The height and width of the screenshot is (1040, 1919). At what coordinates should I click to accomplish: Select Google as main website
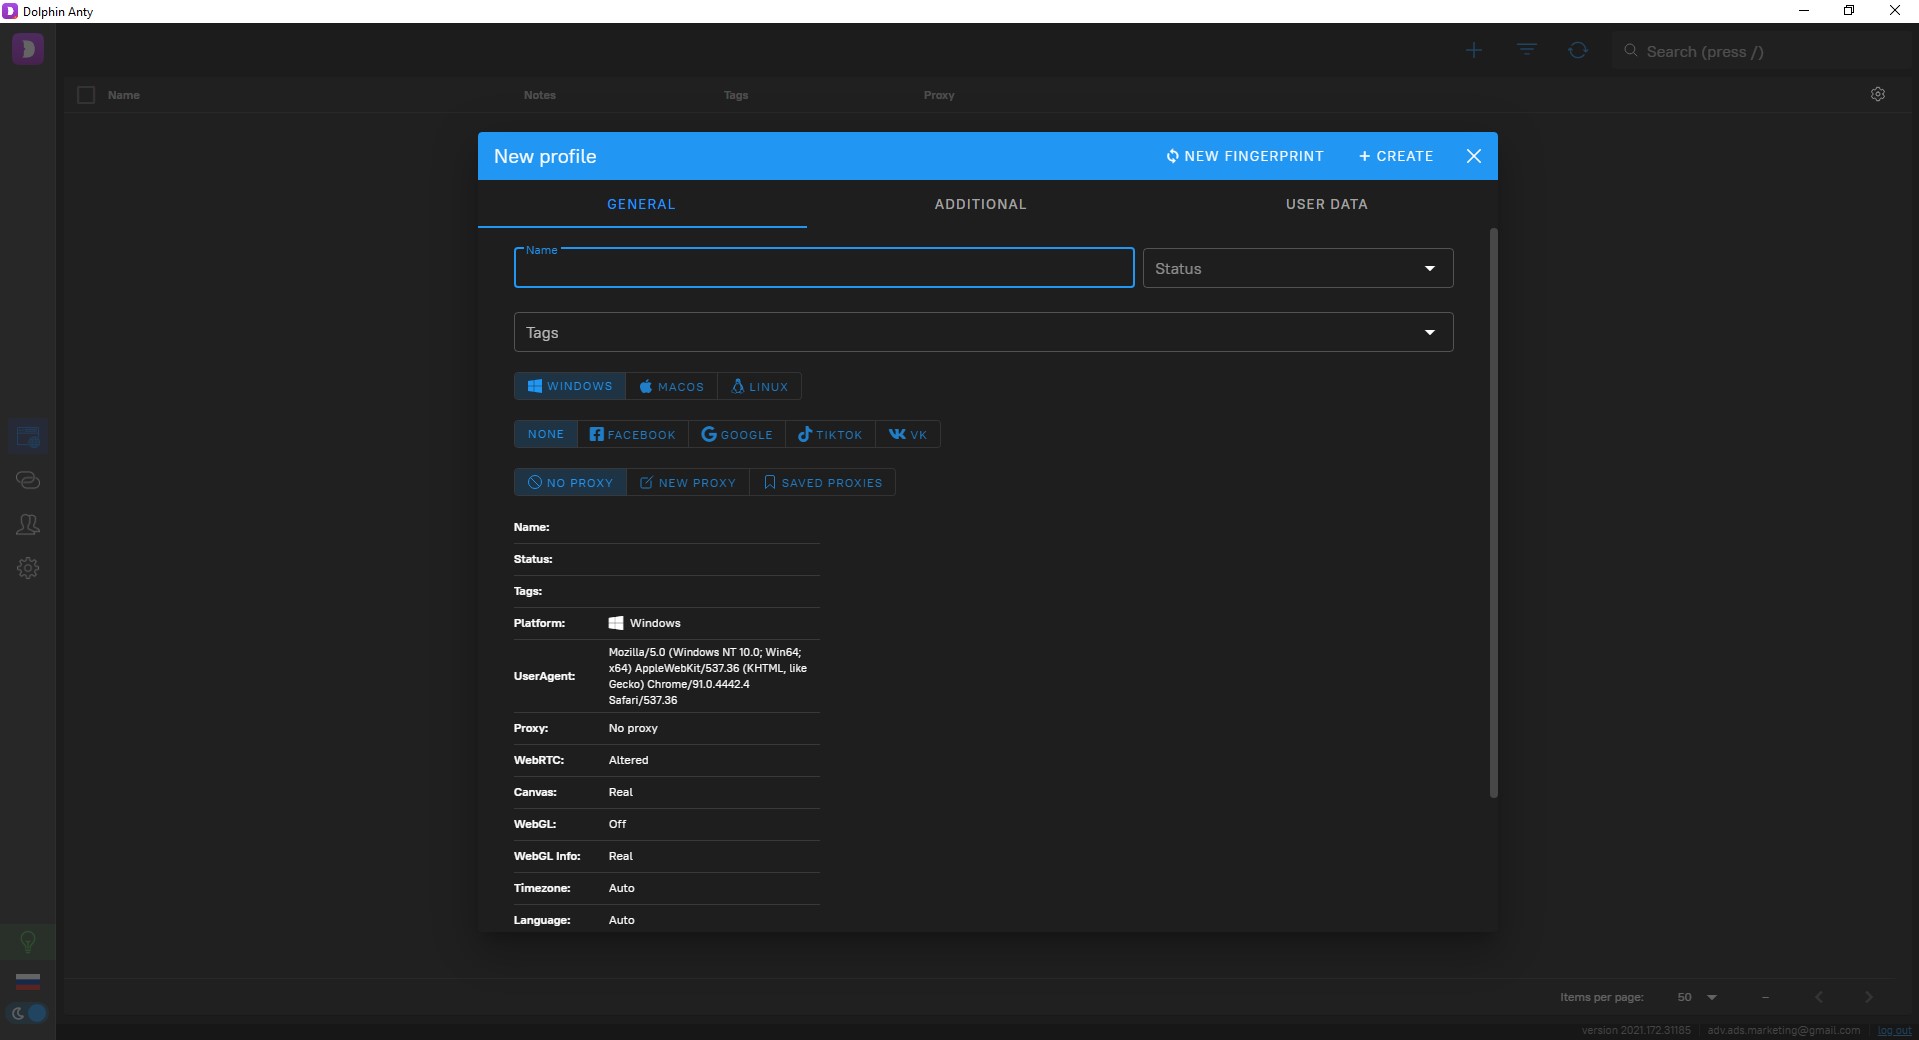pyautogui.click(x=737, y=434)
